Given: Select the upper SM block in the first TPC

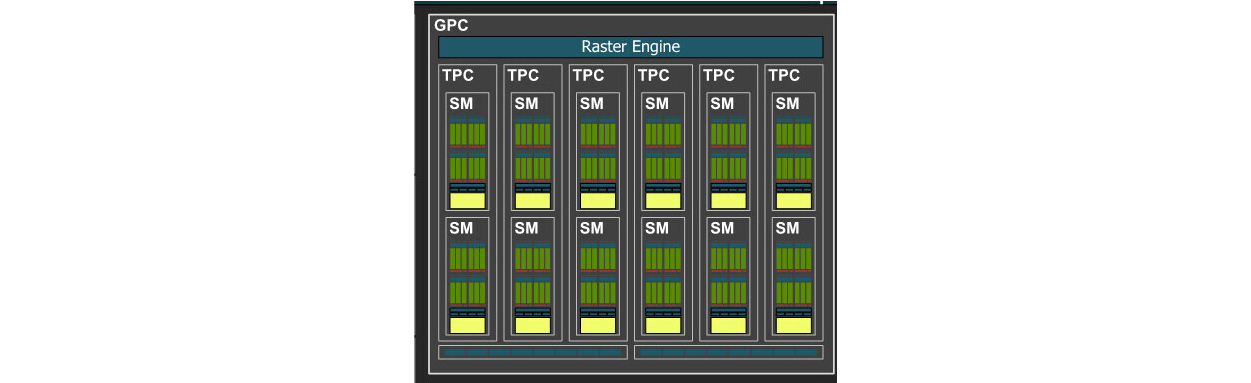Looking at the screenshot, I should [x=467, y=152].
